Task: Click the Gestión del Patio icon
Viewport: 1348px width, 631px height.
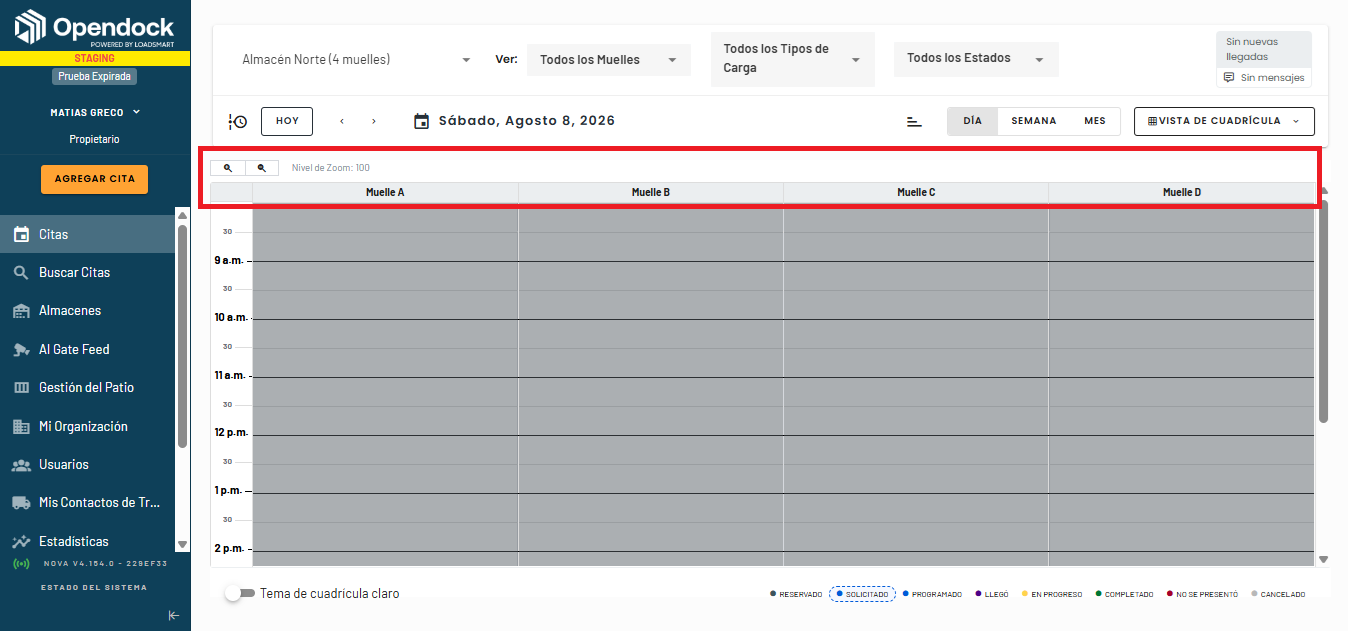Action: click(x=21, y=388)
